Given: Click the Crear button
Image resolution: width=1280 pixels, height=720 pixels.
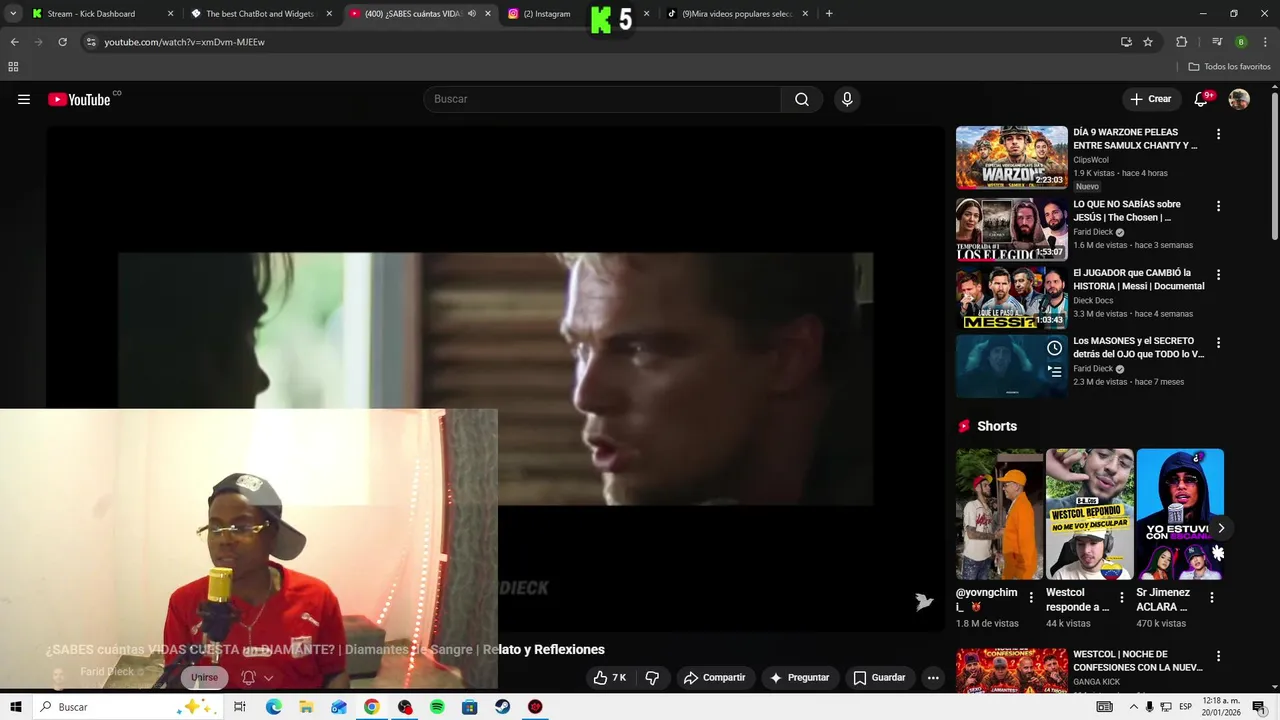Looking at the screenshot, I should point(1150,99).
